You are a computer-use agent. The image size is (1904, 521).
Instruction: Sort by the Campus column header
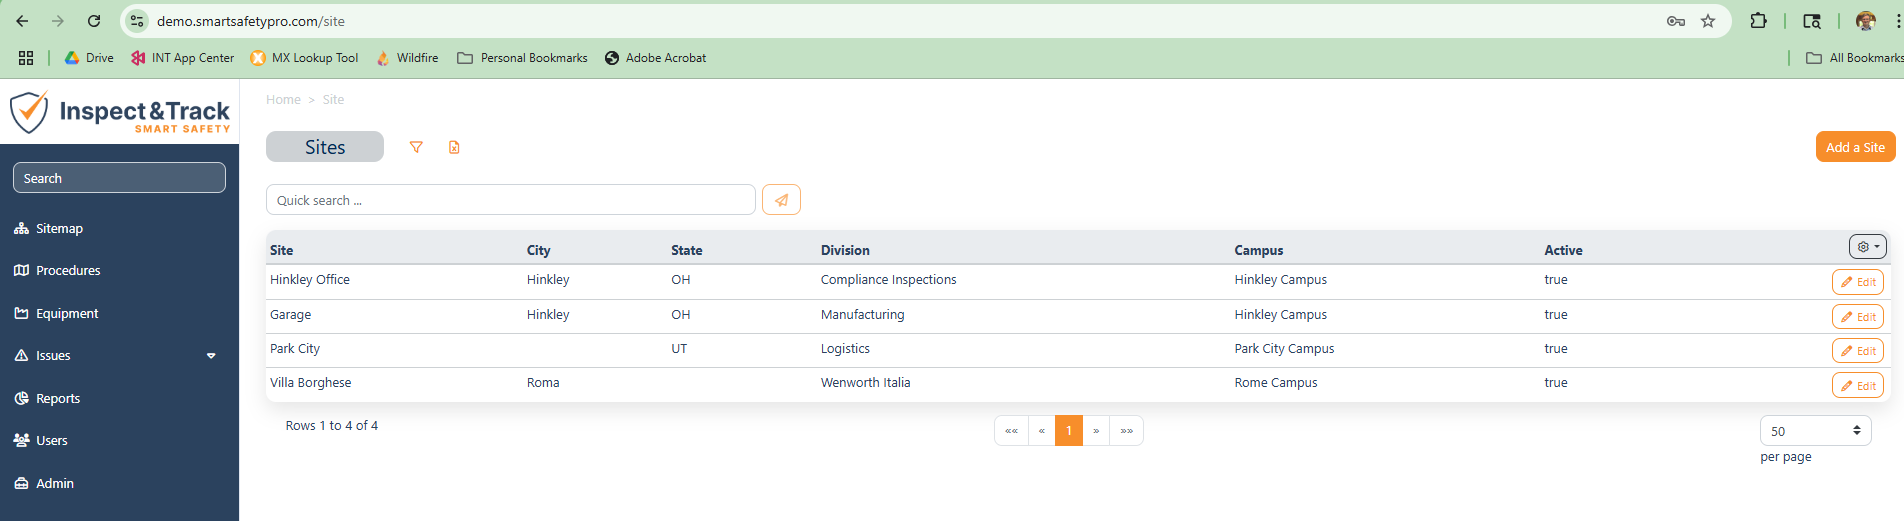(1258, 251)
